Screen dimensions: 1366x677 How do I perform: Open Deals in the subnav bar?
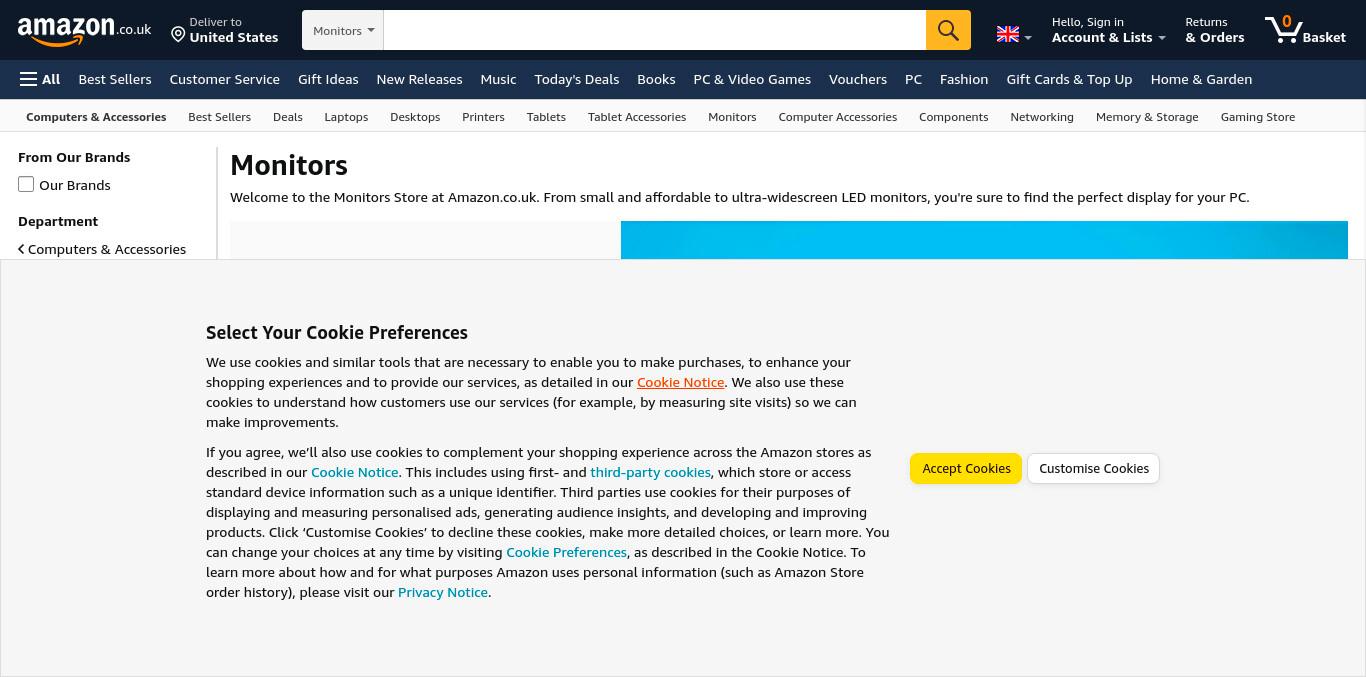click(x=287, y=117)
